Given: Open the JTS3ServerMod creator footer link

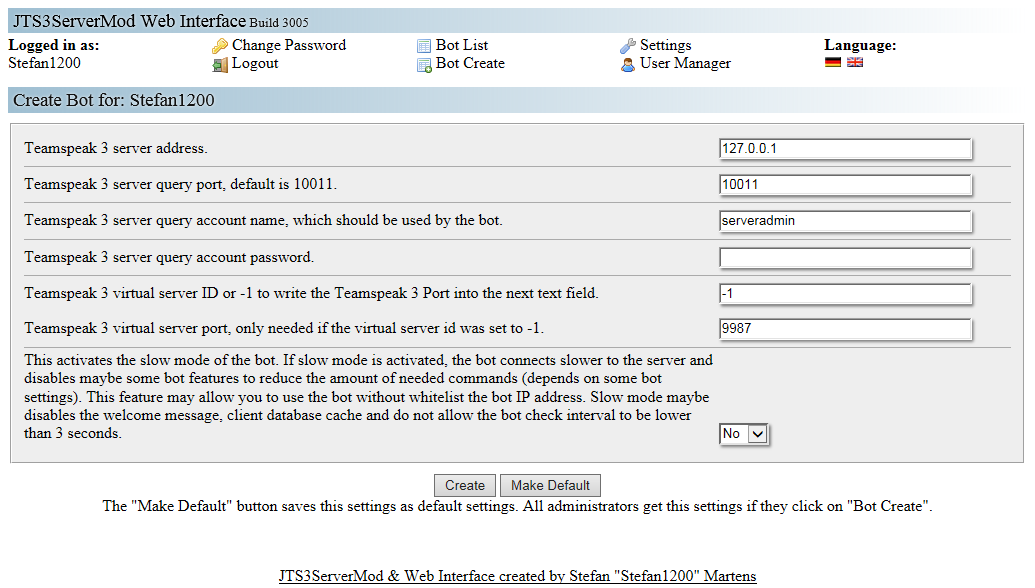Looking at the screenshot, I should tap(517, 576).
